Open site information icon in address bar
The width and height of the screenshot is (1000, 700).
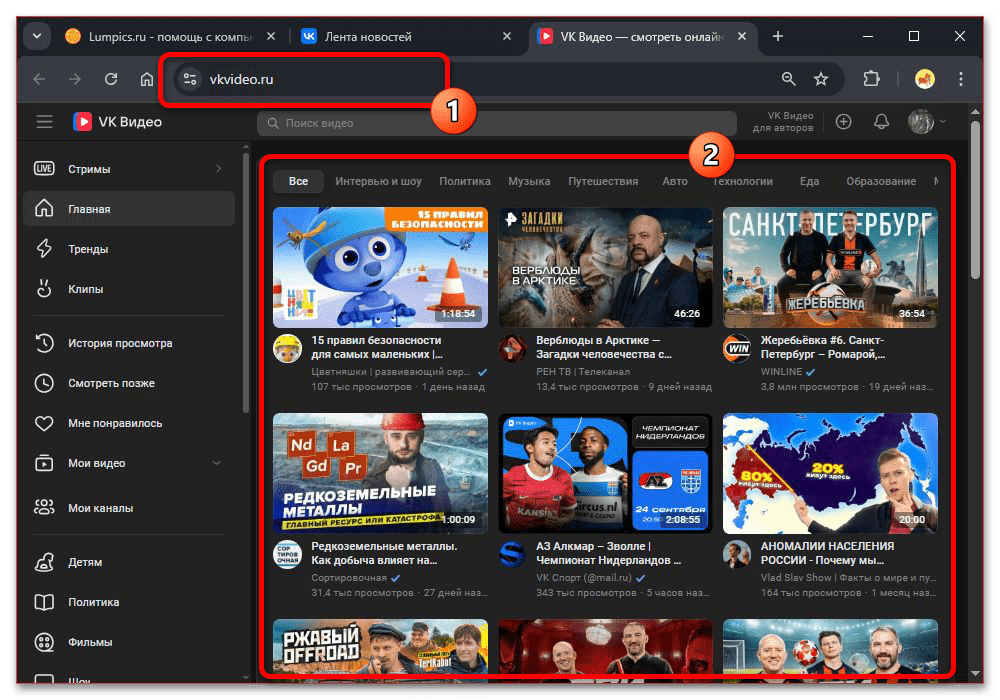coord(189,79)
